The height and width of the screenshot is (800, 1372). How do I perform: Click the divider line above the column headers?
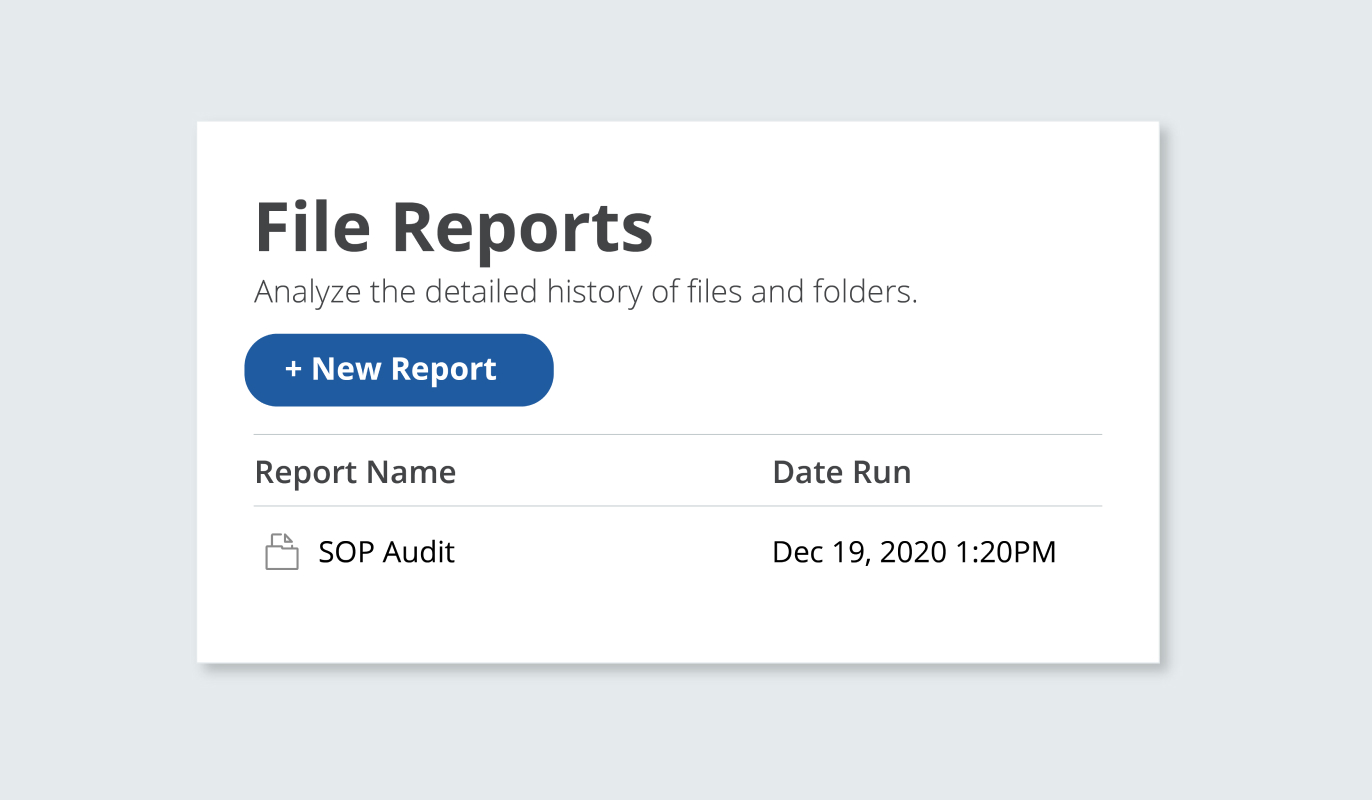[677, 435]
